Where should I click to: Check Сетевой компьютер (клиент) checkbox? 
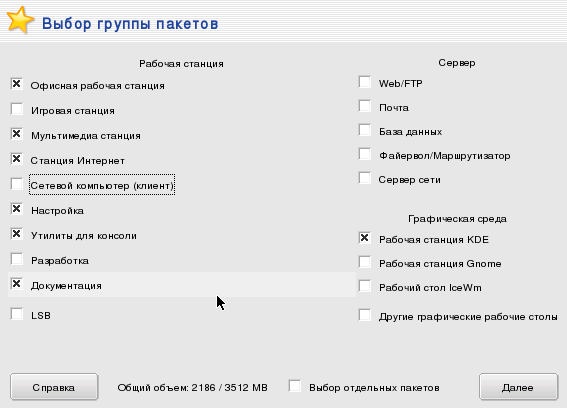click(17, 184)
